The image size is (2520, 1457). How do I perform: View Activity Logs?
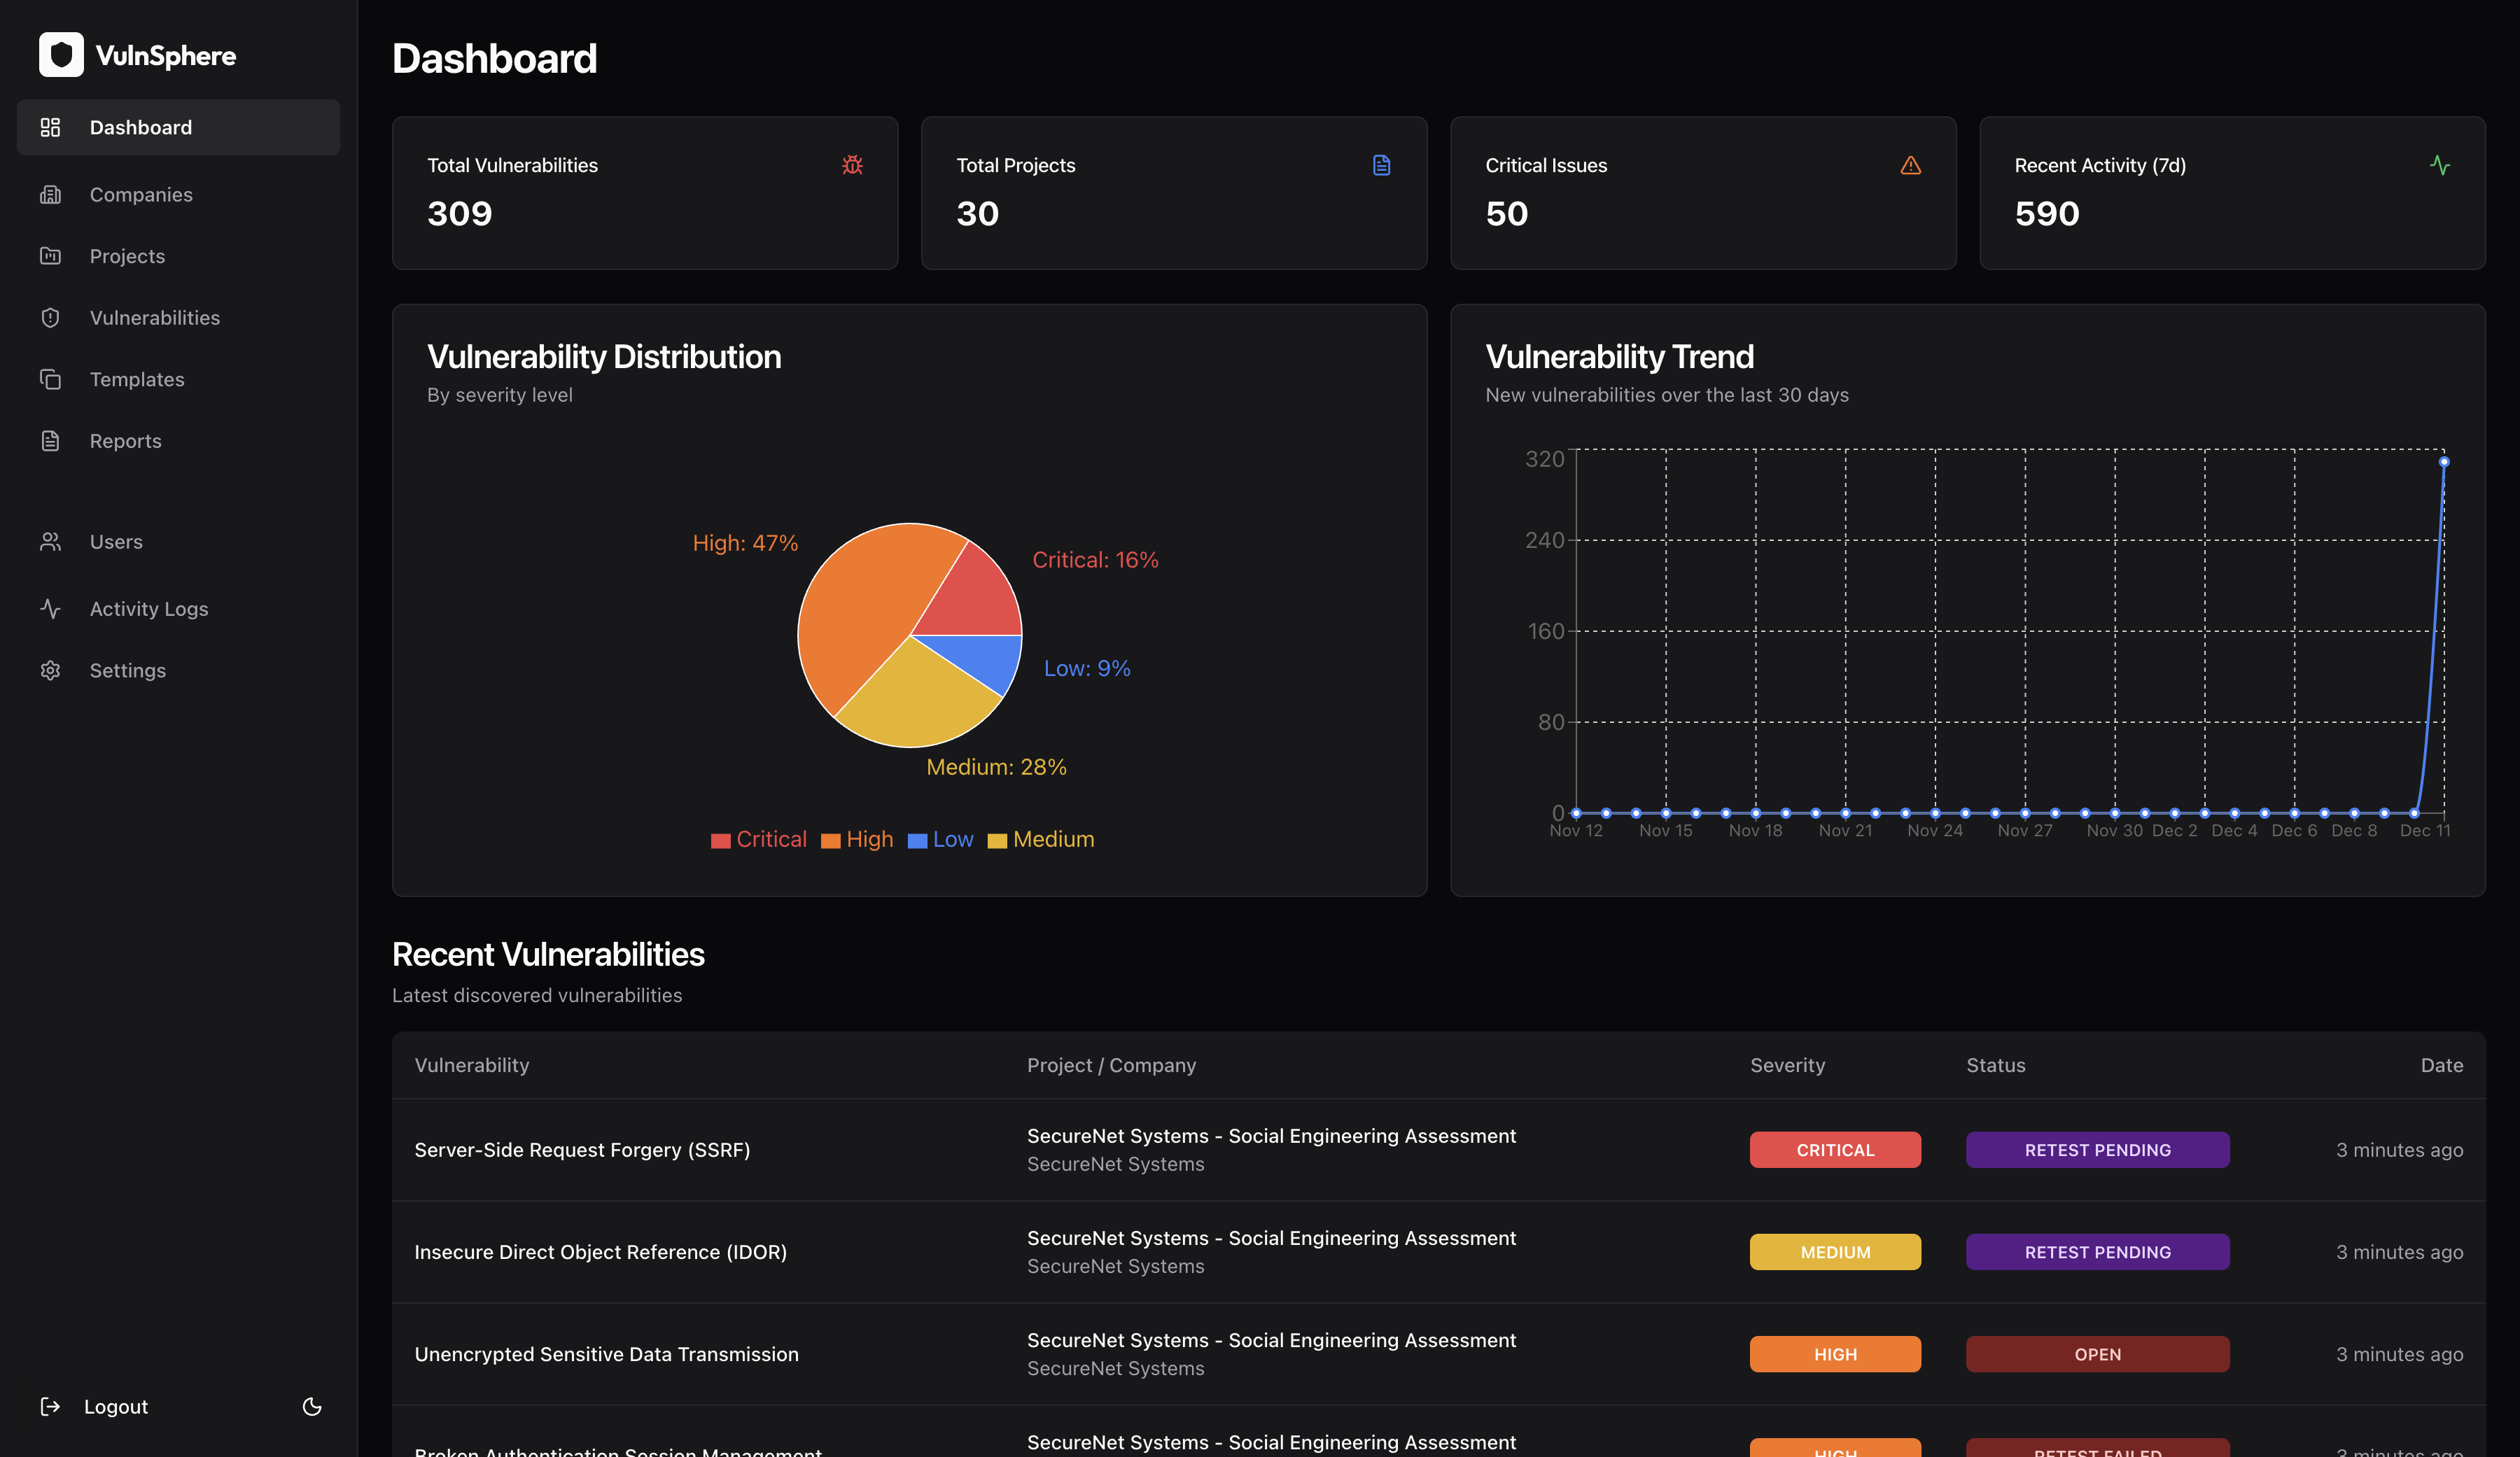click(x=178, y=609)
